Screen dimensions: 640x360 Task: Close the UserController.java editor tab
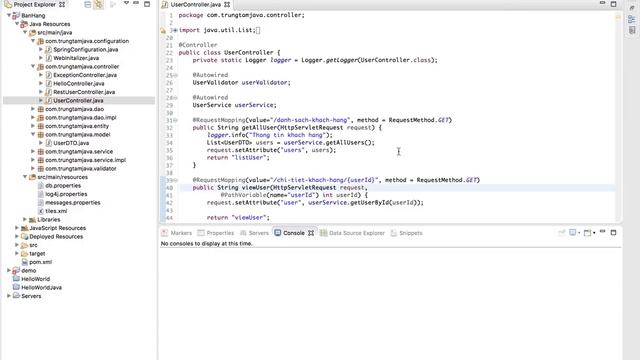227,4
